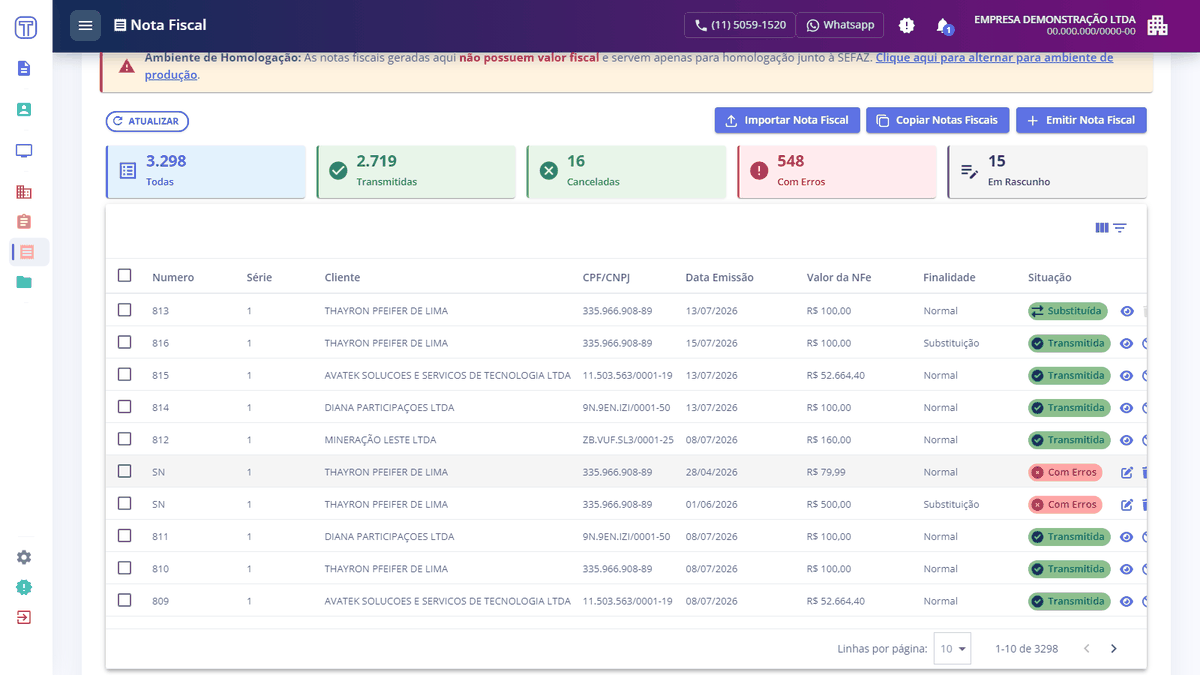Tick the select-all checkbox in table header
This screenshot has width=1200, height=675.
pyautogui.click(x=124, y=276)
